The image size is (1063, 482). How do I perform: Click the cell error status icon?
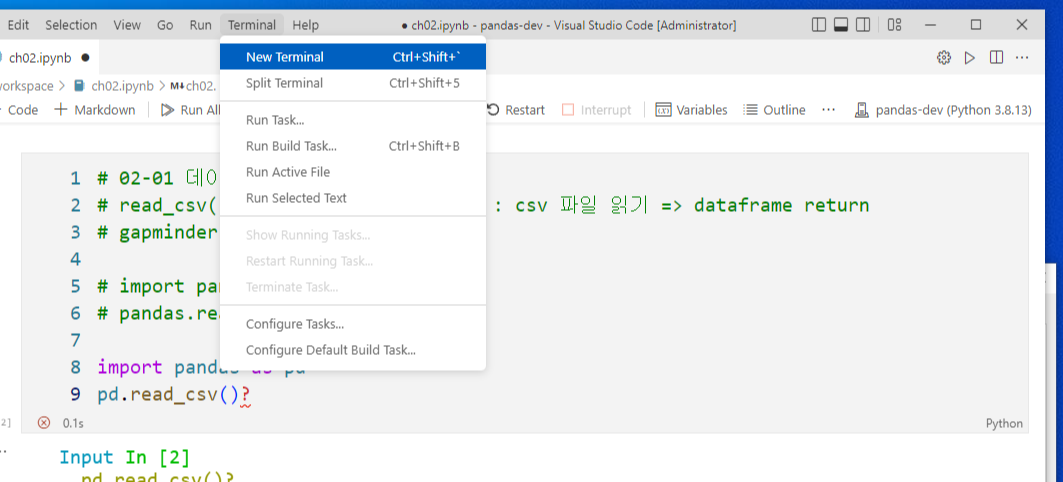[x=44, y=423]
